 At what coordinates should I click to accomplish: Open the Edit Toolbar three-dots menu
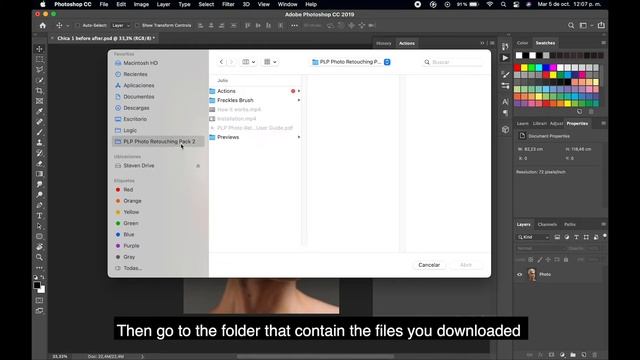tap(40, 268)
